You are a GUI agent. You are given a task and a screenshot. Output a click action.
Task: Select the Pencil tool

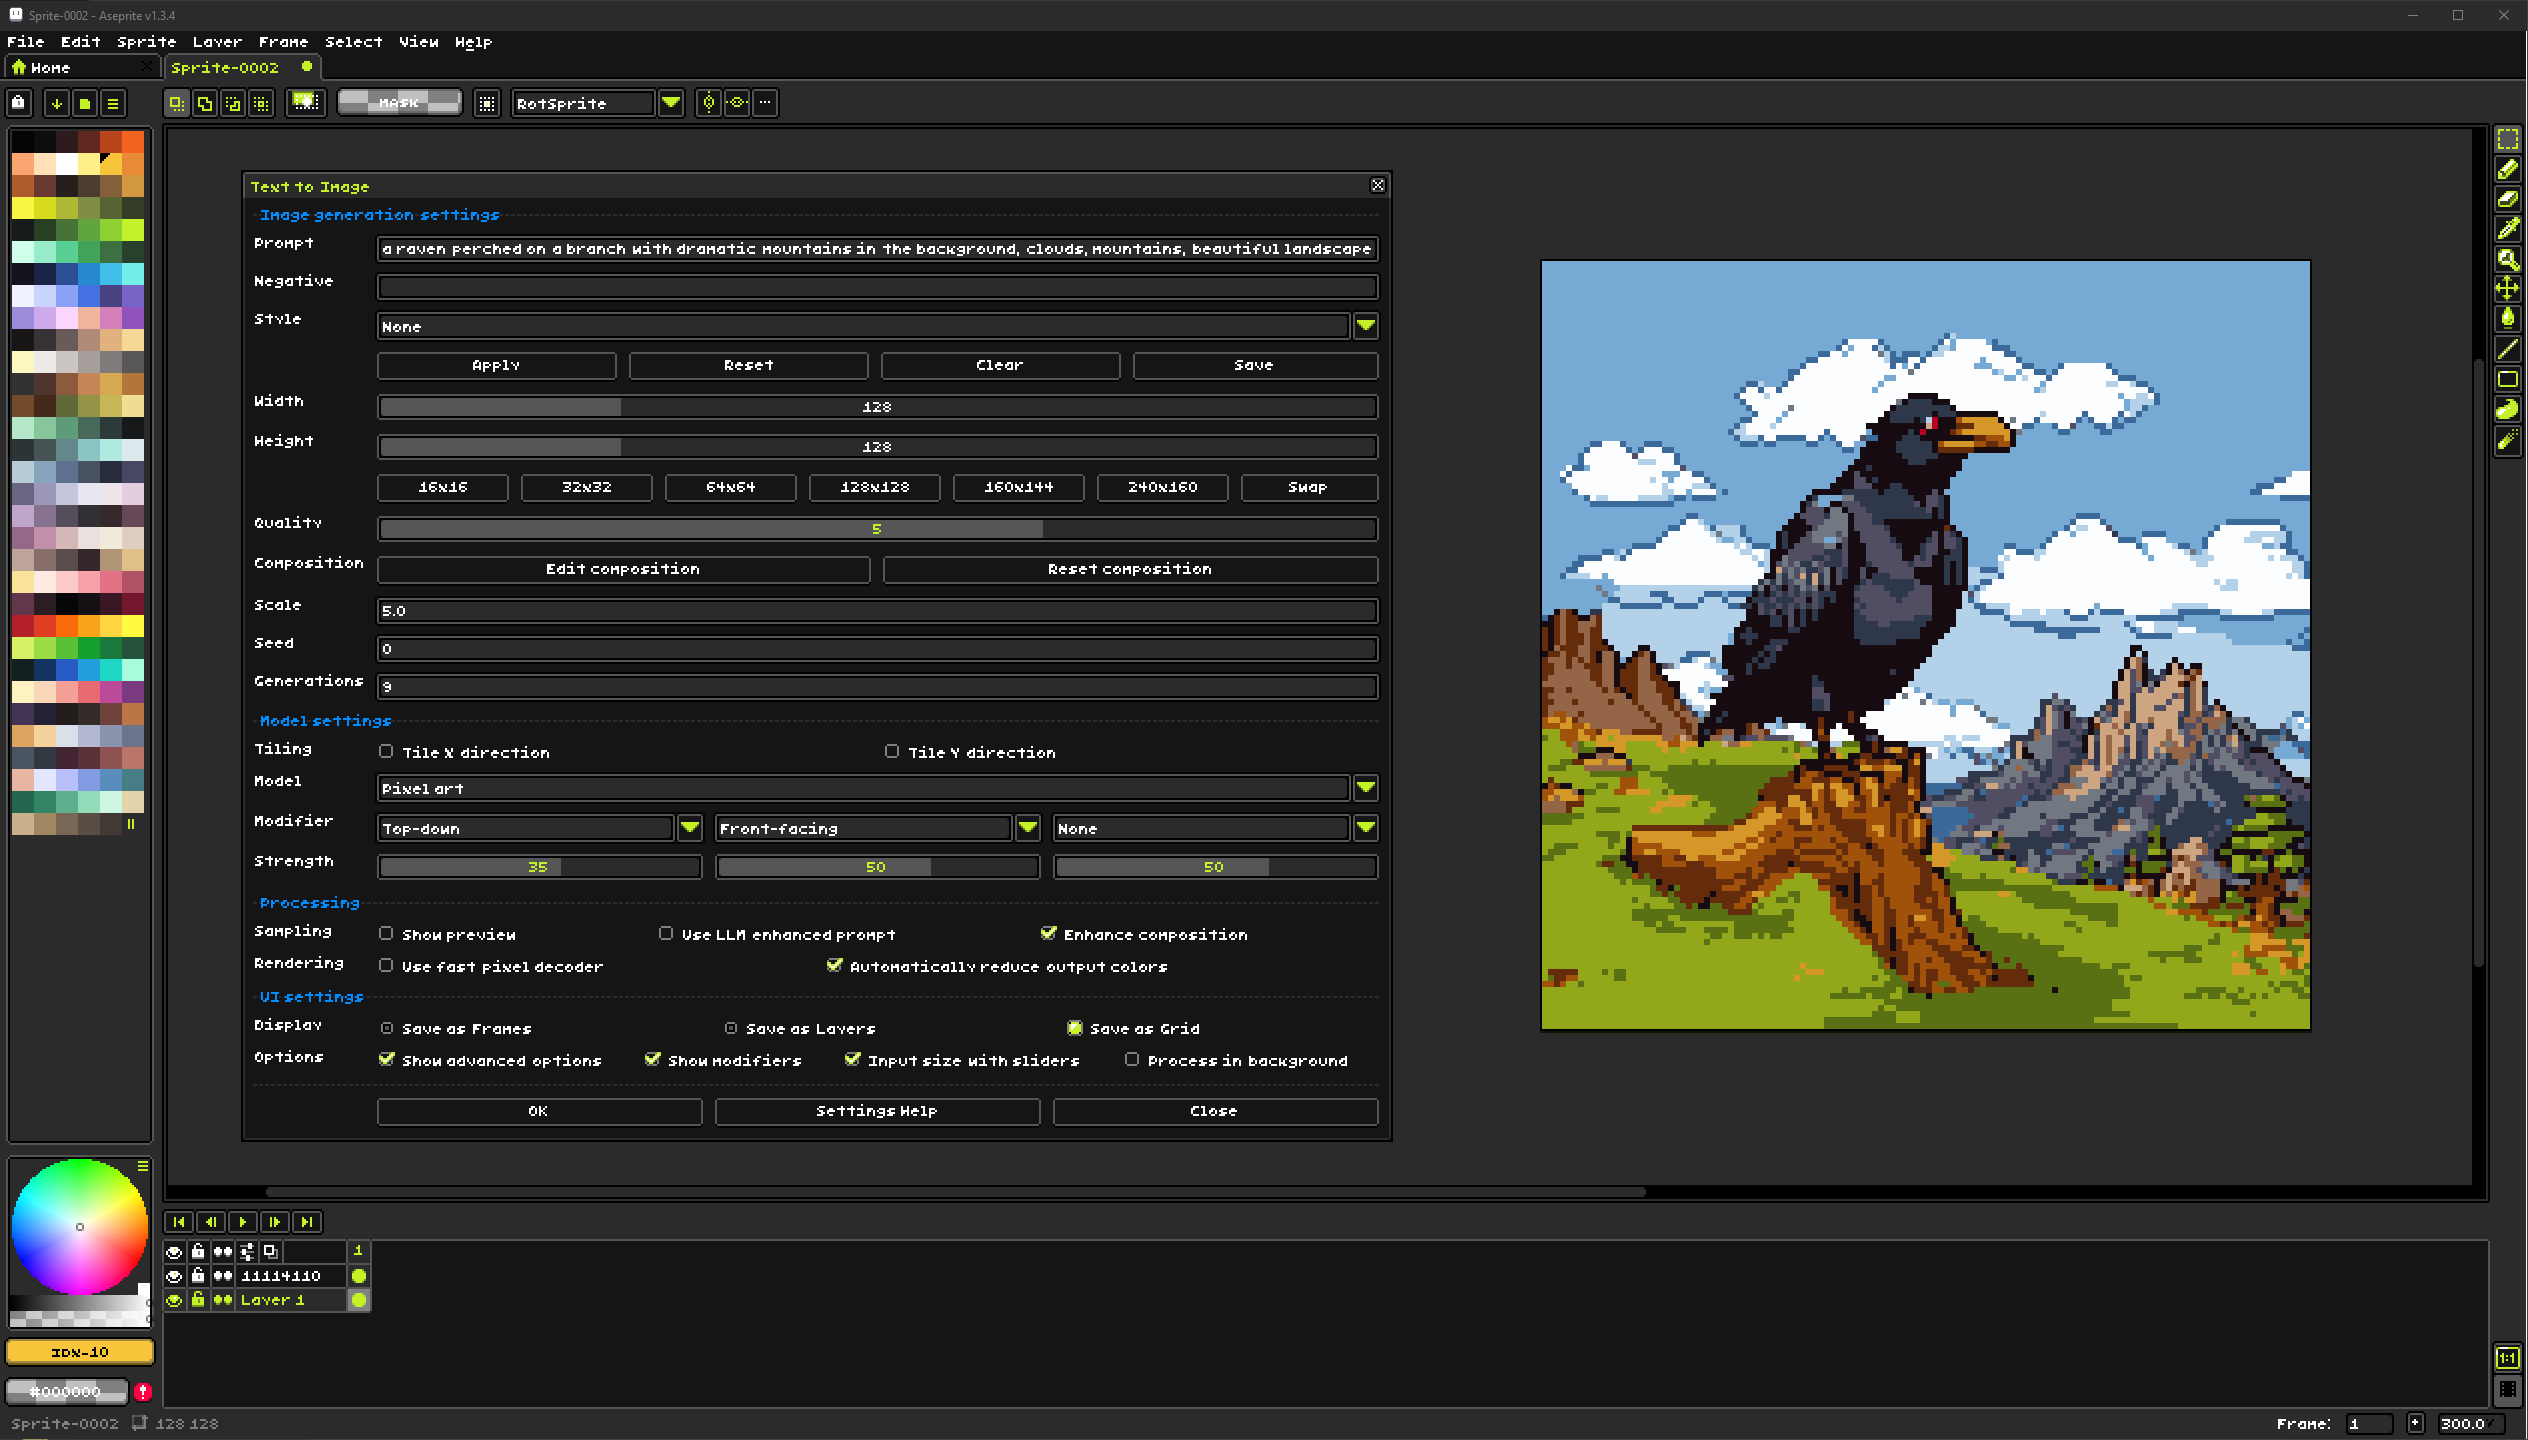pyautogui.click(x=2507, y=169)
